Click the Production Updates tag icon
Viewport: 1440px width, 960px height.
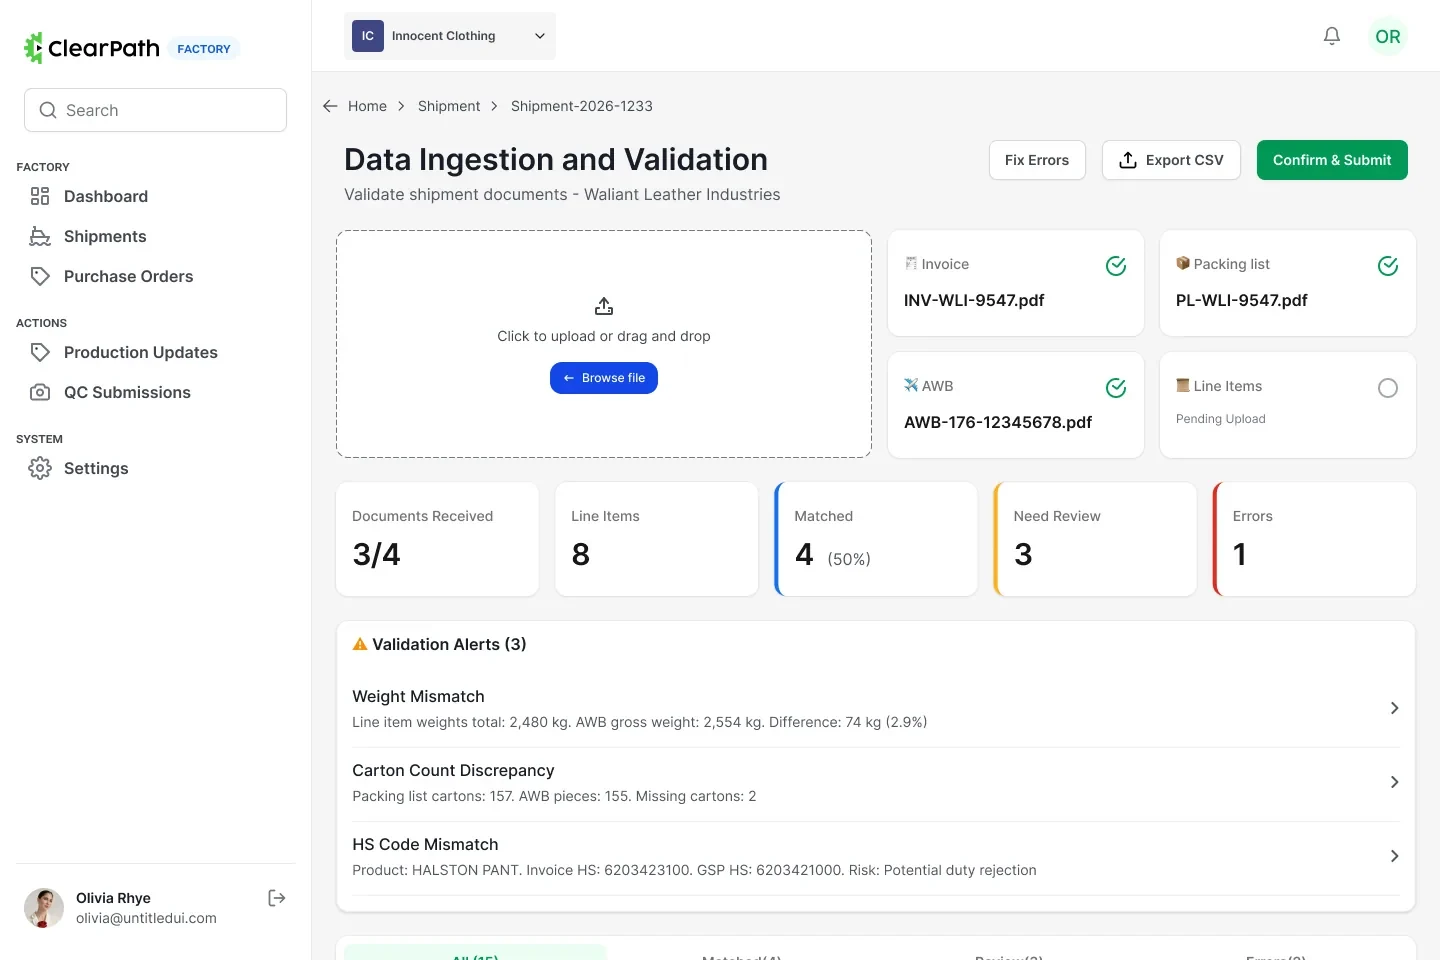[x=40, y=352]
